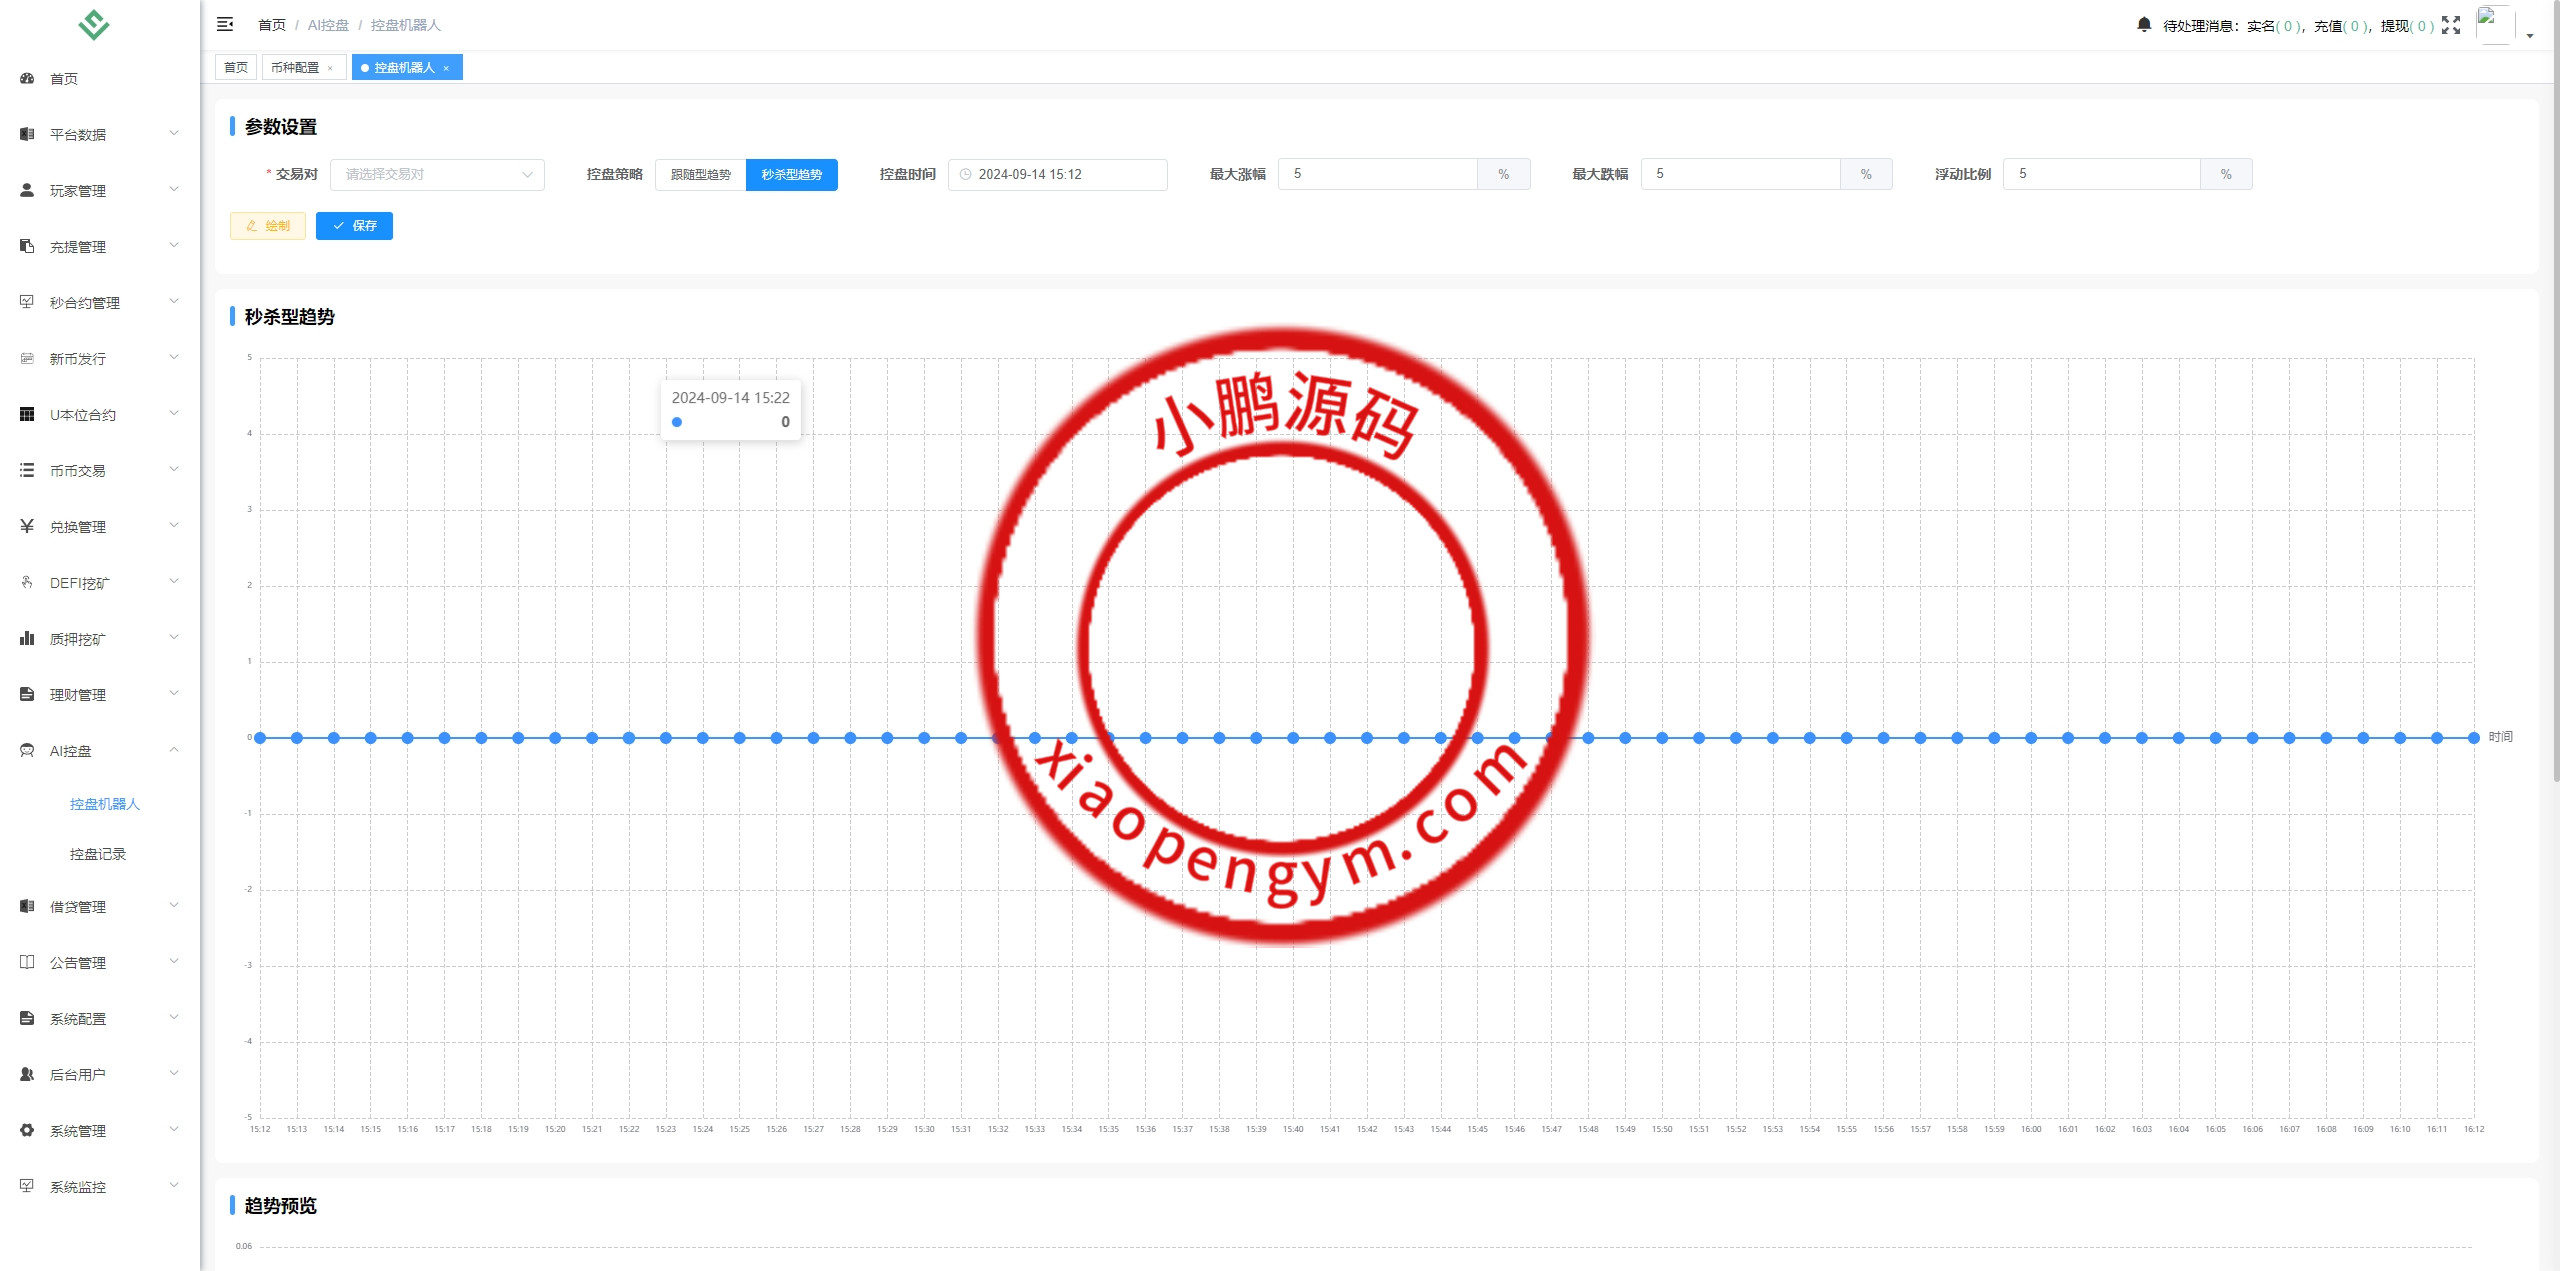
Task: Switch to the 币种配置 tab
Action: pos(295,68)
